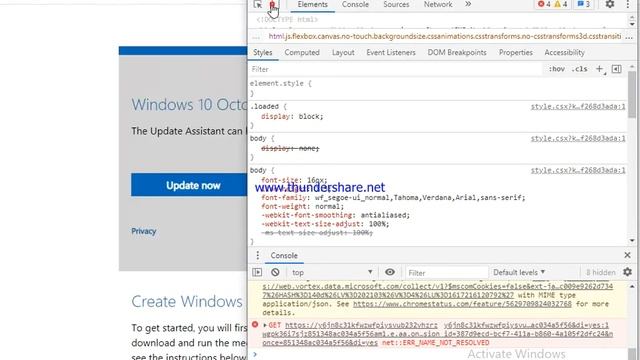640x360 pixels.
Task: Select the Styles pane tab
Action: click(262, 53)
